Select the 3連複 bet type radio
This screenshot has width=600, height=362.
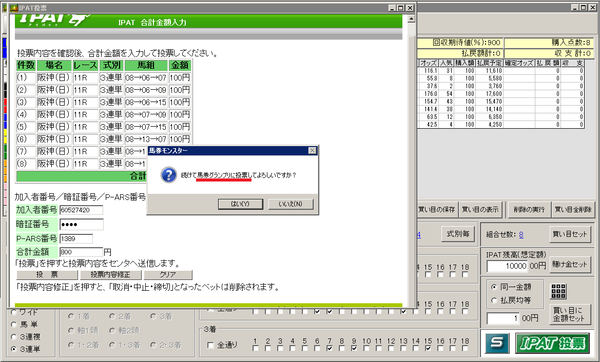pyautogui.click(x=14, y=337)
